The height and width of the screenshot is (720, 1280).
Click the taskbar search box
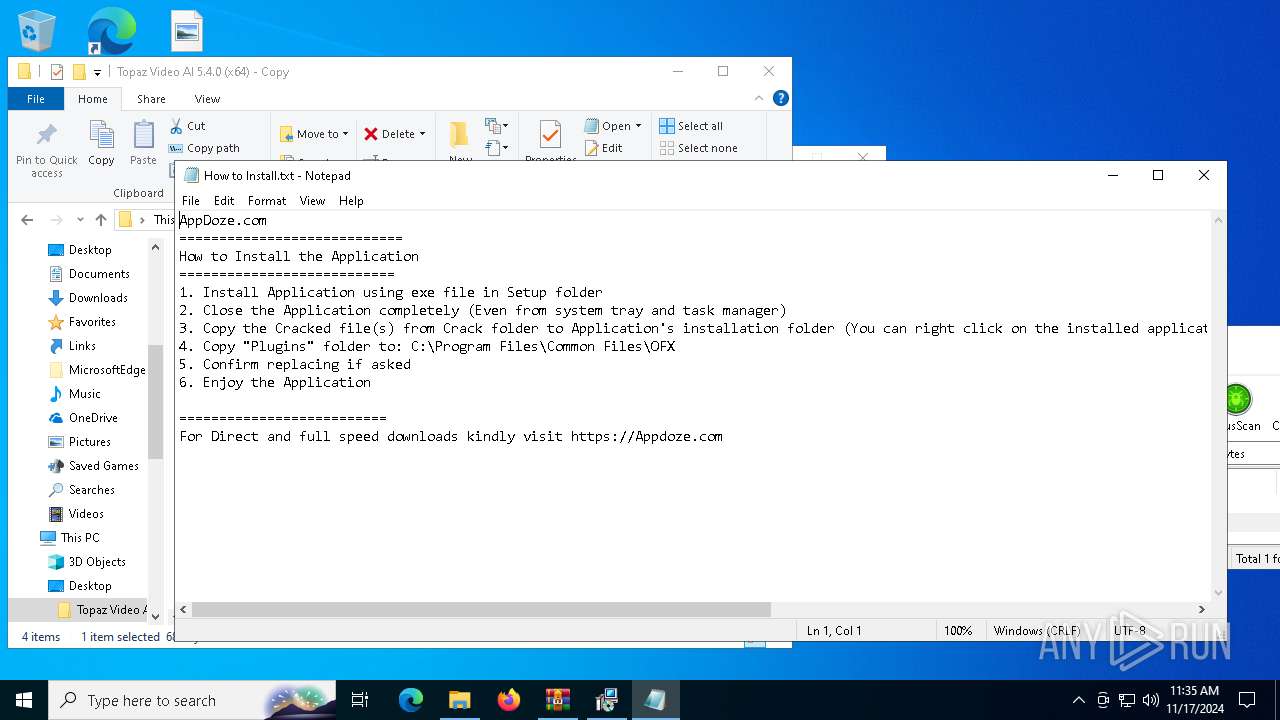click(x=191, y=700)
